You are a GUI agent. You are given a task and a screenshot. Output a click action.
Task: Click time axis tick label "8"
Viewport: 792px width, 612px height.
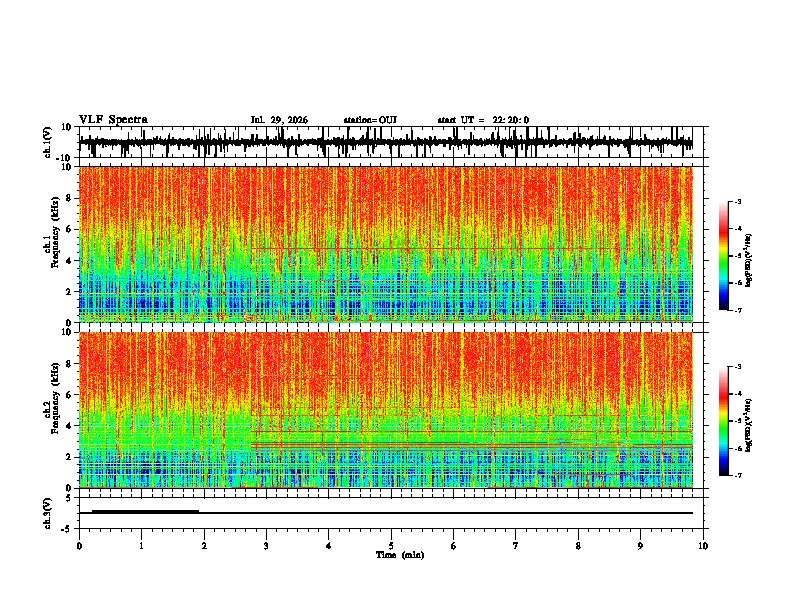pyautogui.click(x=578, y=546)
